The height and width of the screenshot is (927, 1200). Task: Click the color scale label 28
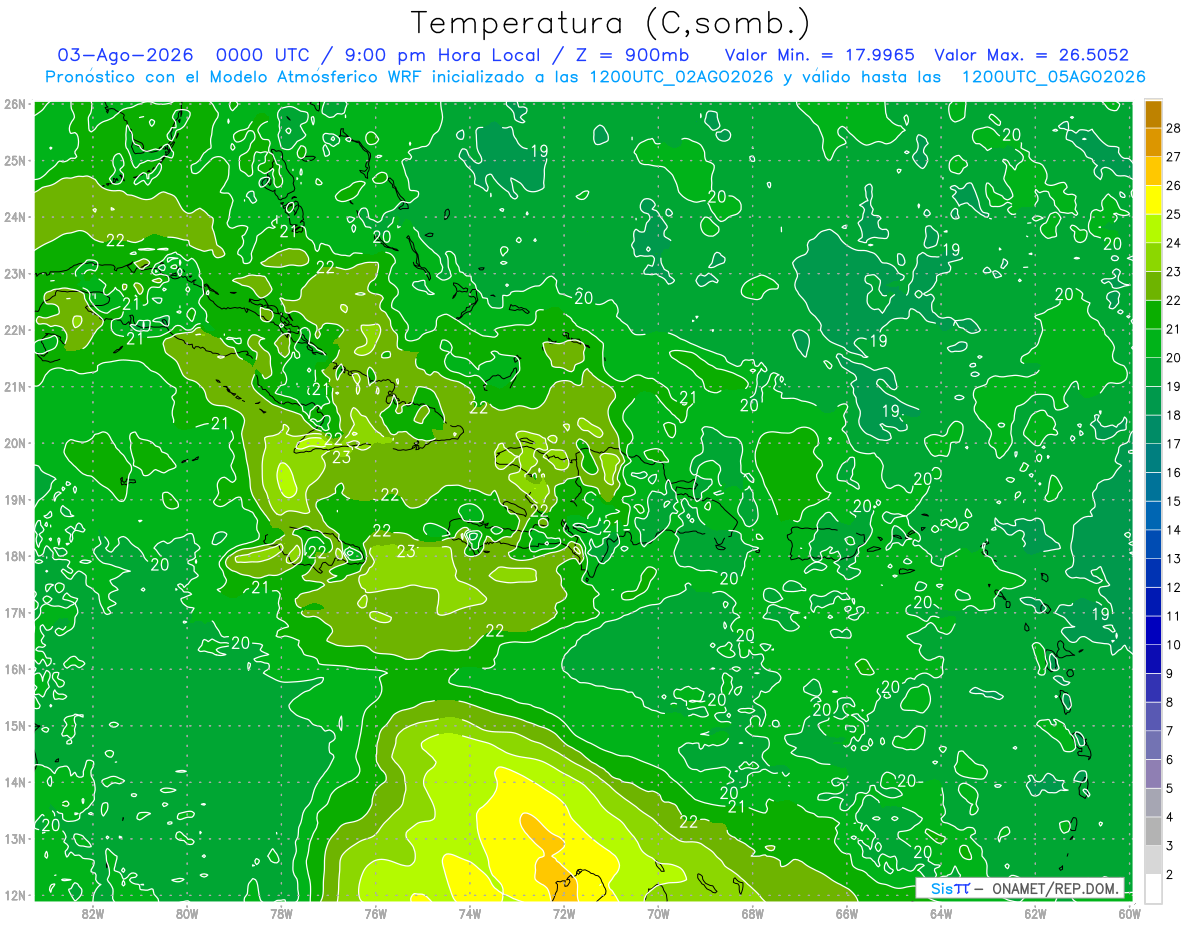click(1173, 128)
